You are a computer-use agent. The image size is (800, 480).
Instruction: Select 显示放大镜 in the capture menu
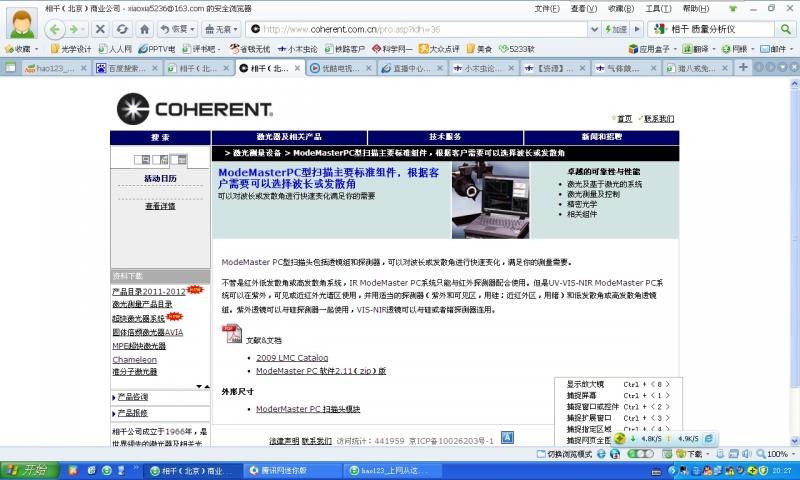coord(617,385)
